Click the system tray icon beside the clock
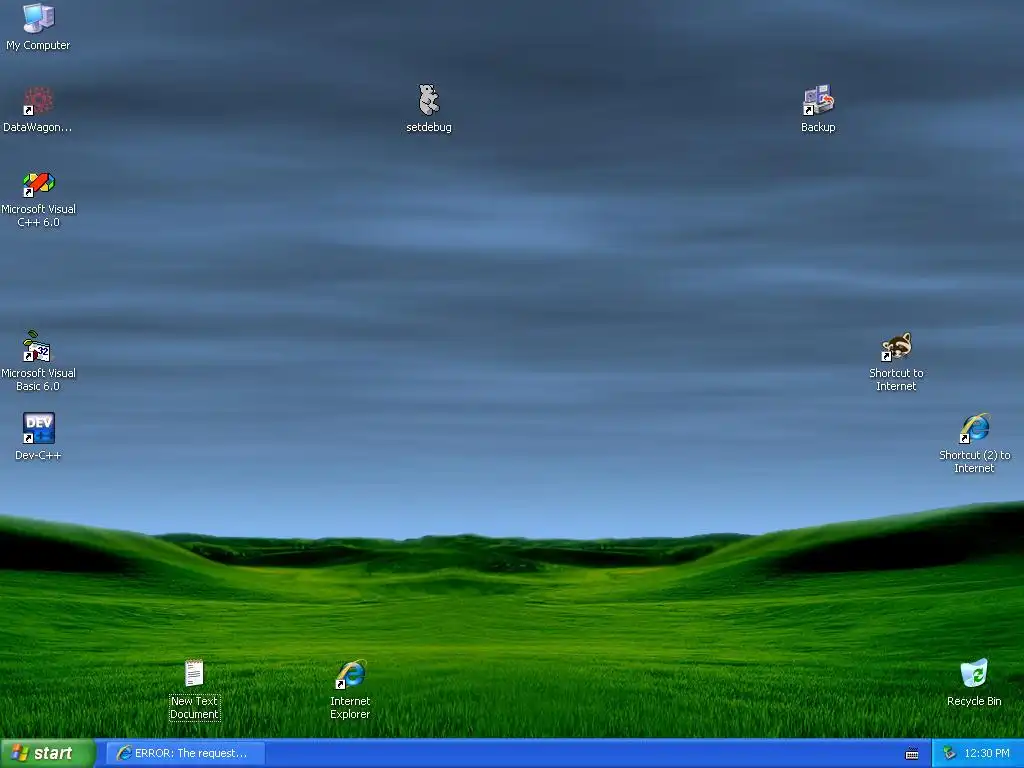Image resolution: width=1024 pixels, height=768 pixels. click(x=949, y=753)
